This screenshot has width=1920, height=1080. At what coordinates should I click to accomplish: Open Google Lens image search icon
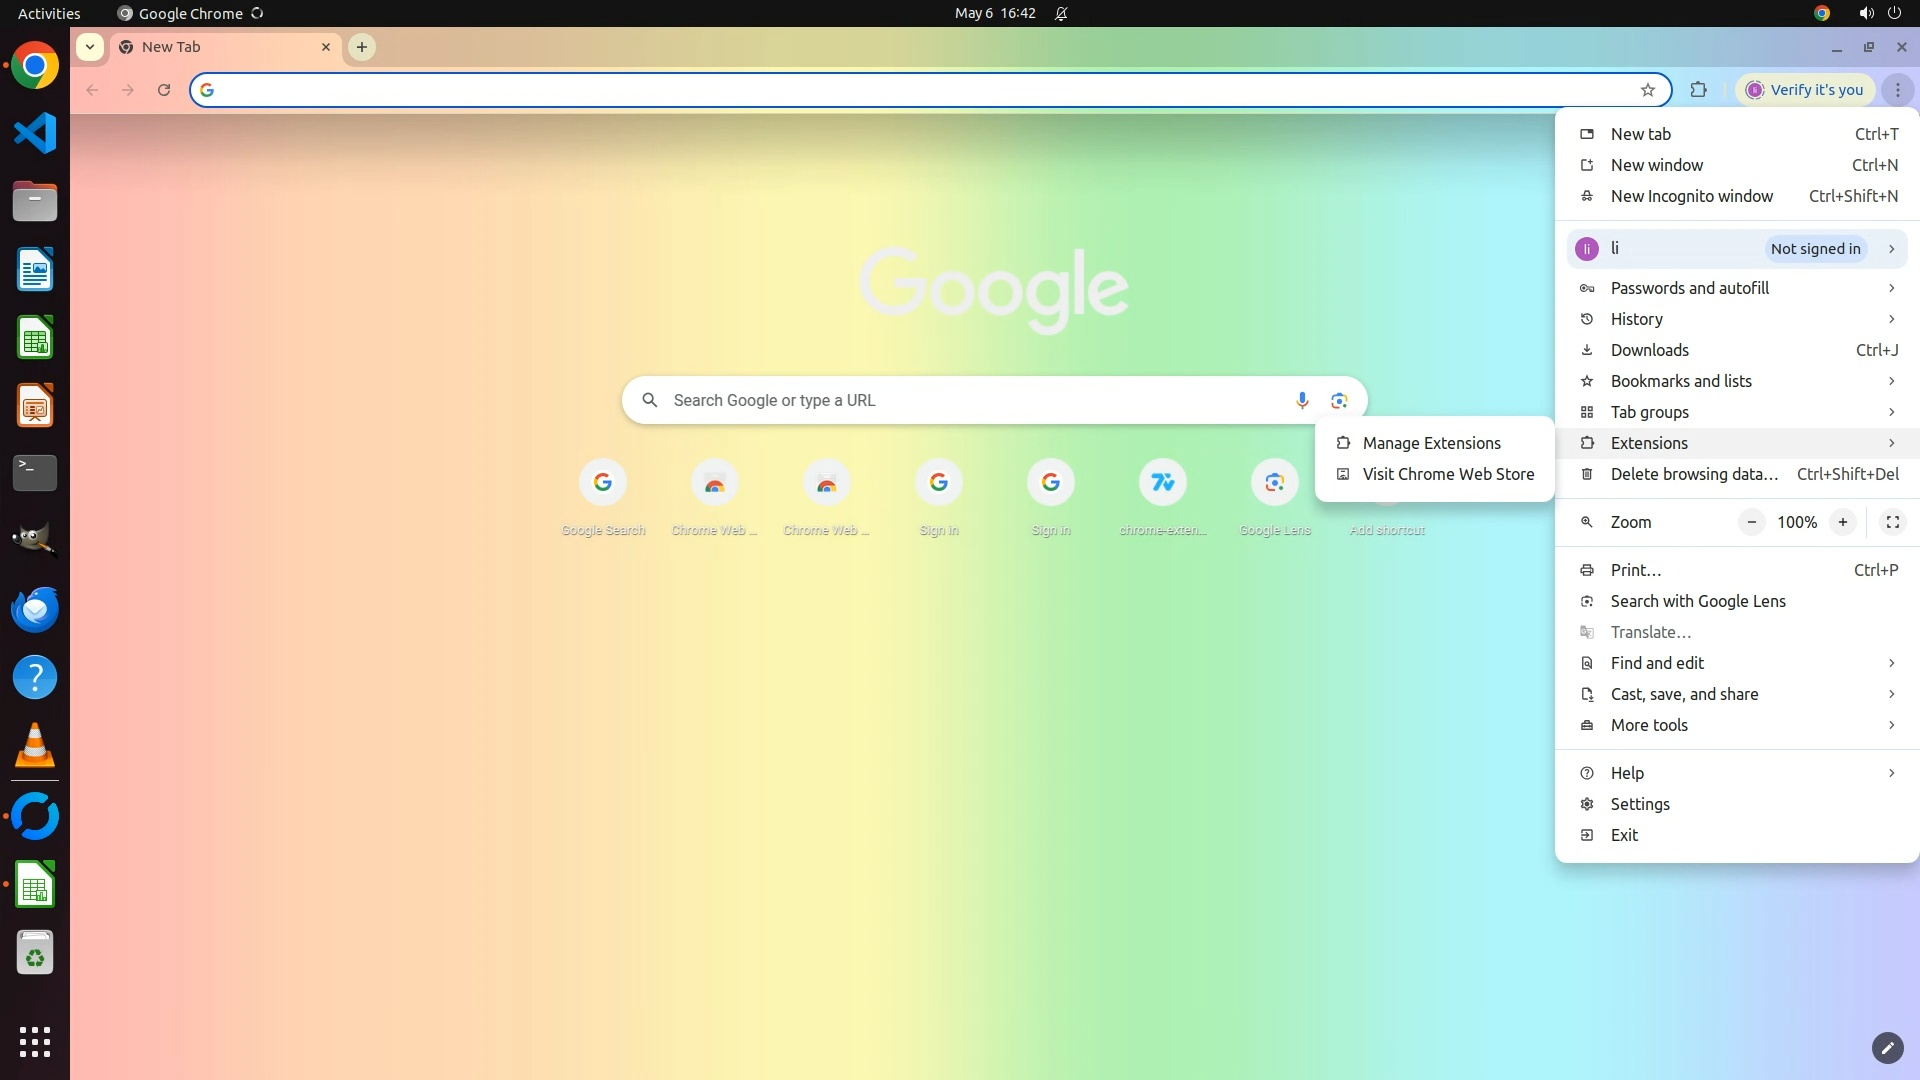1339,400
